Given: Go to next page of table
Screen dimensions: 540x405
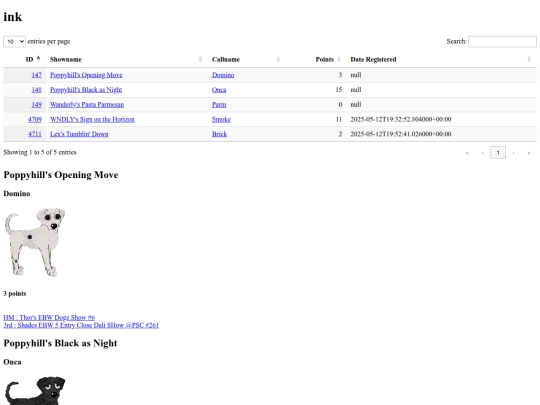Looking at the screenshot, I should coord(513,153).
